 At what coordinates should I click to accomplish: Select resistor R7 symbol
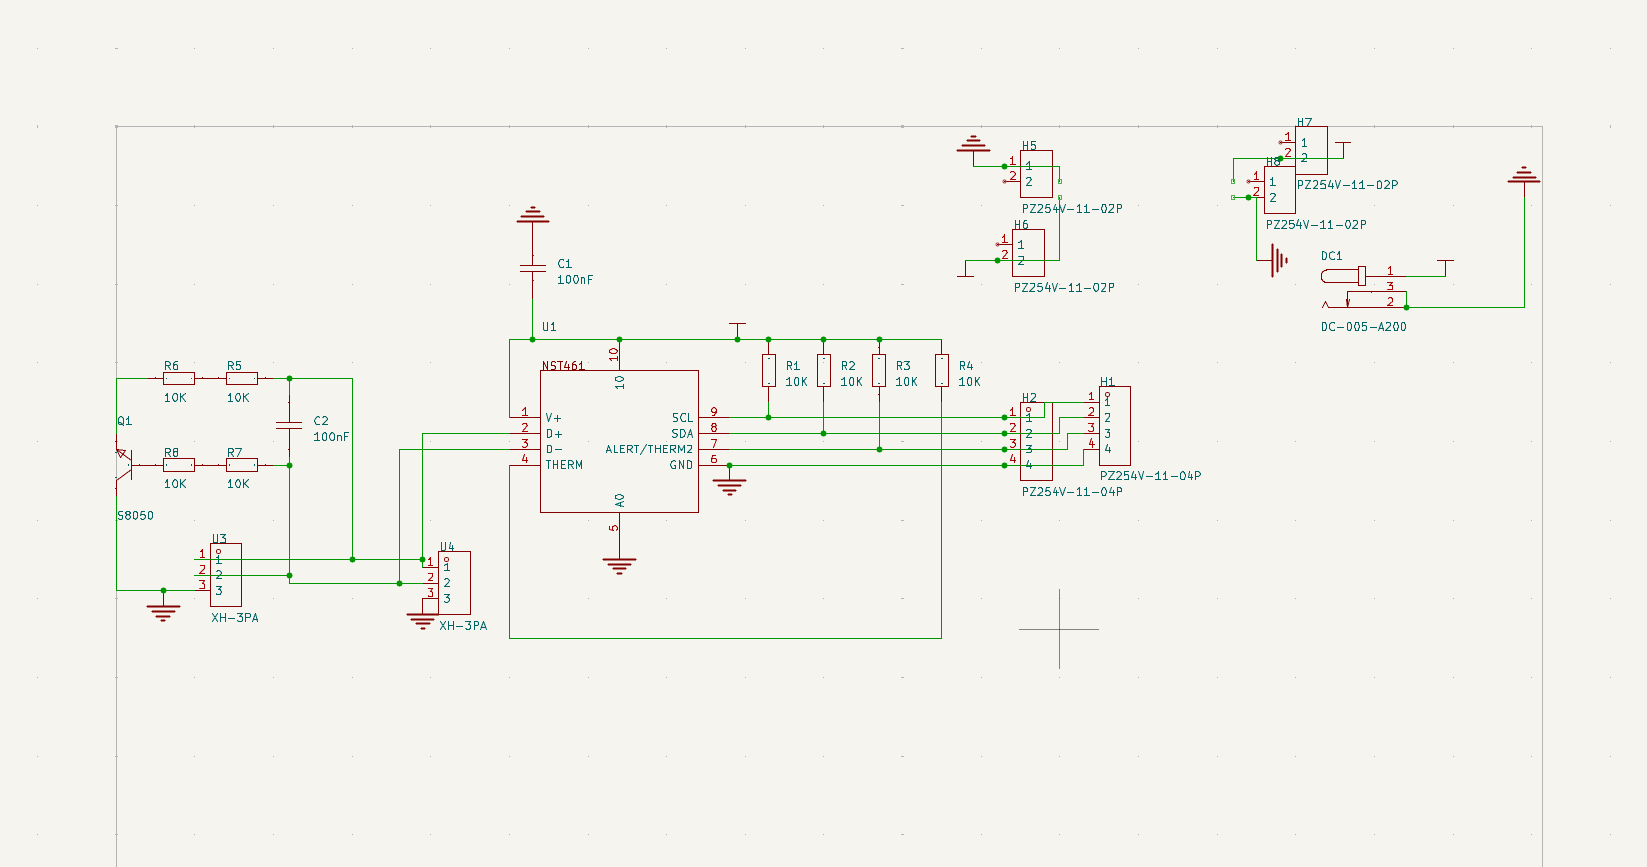point(241,465)
